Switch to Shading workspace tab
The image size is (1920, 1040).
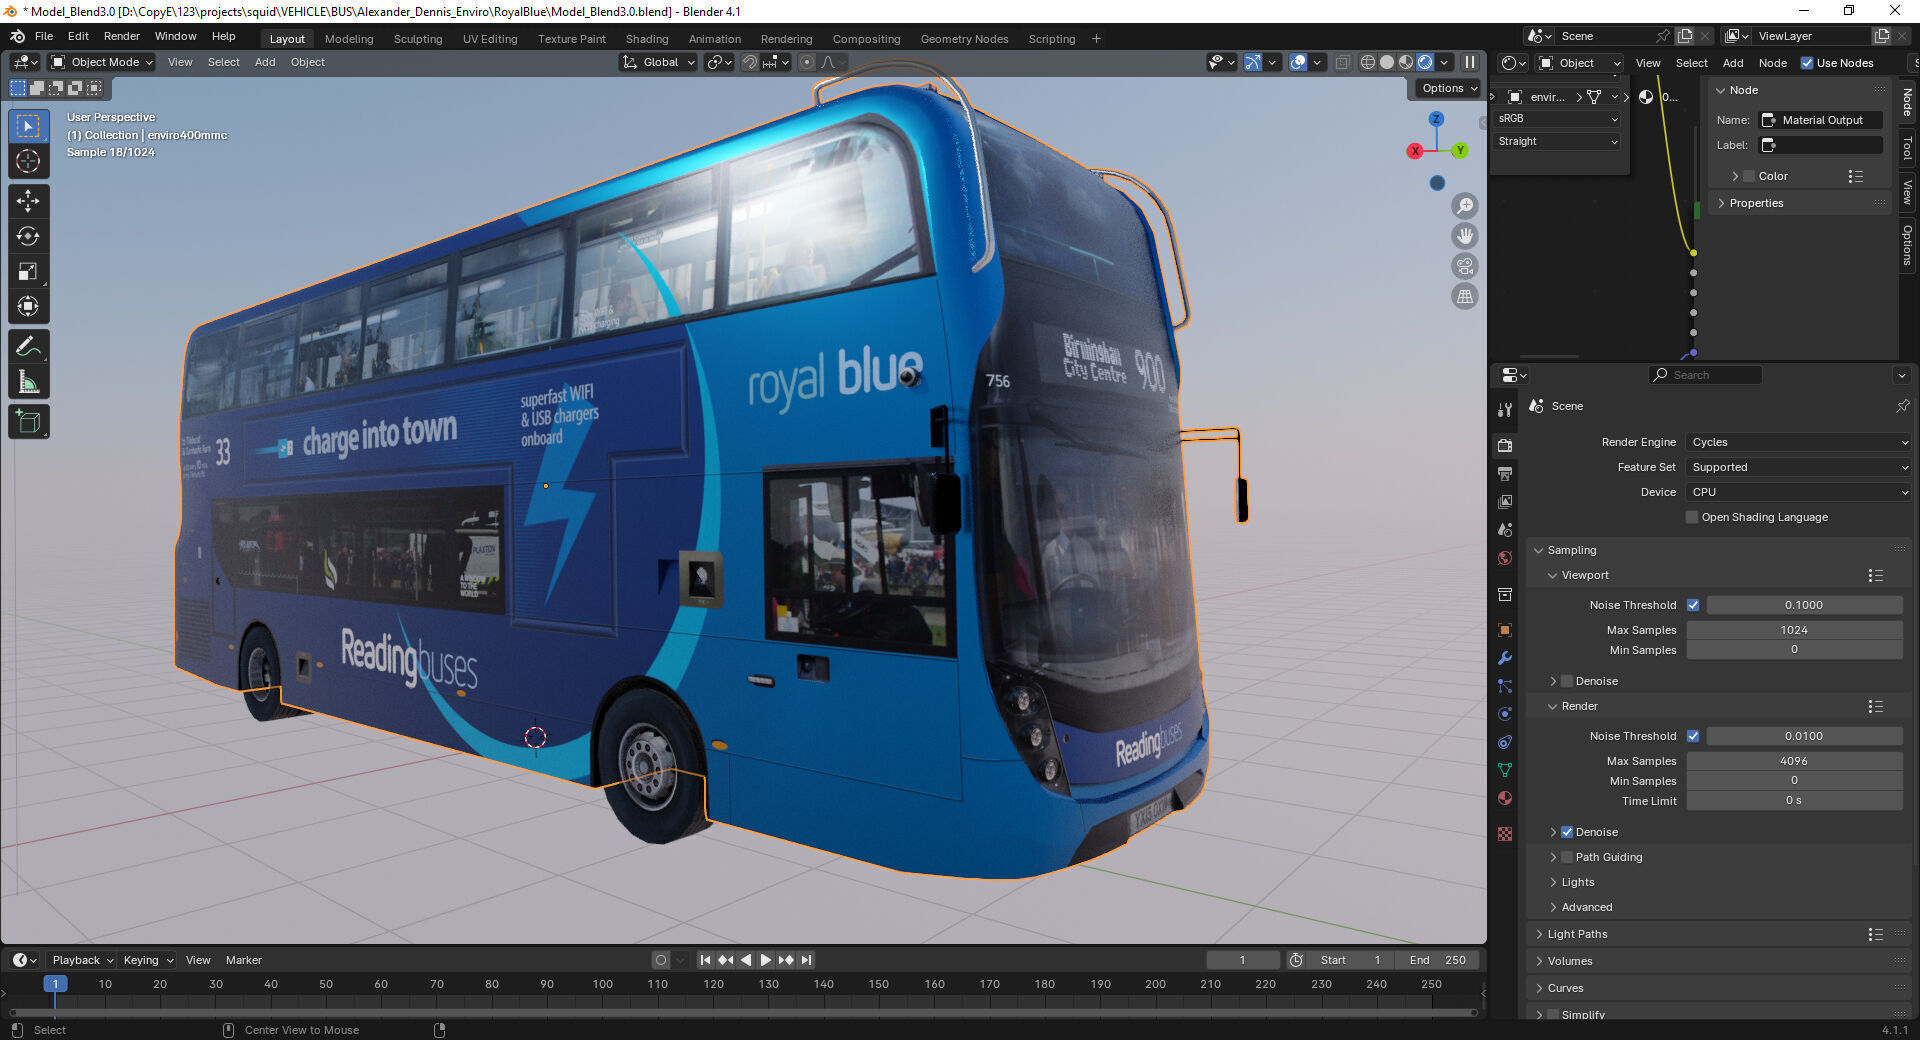point(647,39)
